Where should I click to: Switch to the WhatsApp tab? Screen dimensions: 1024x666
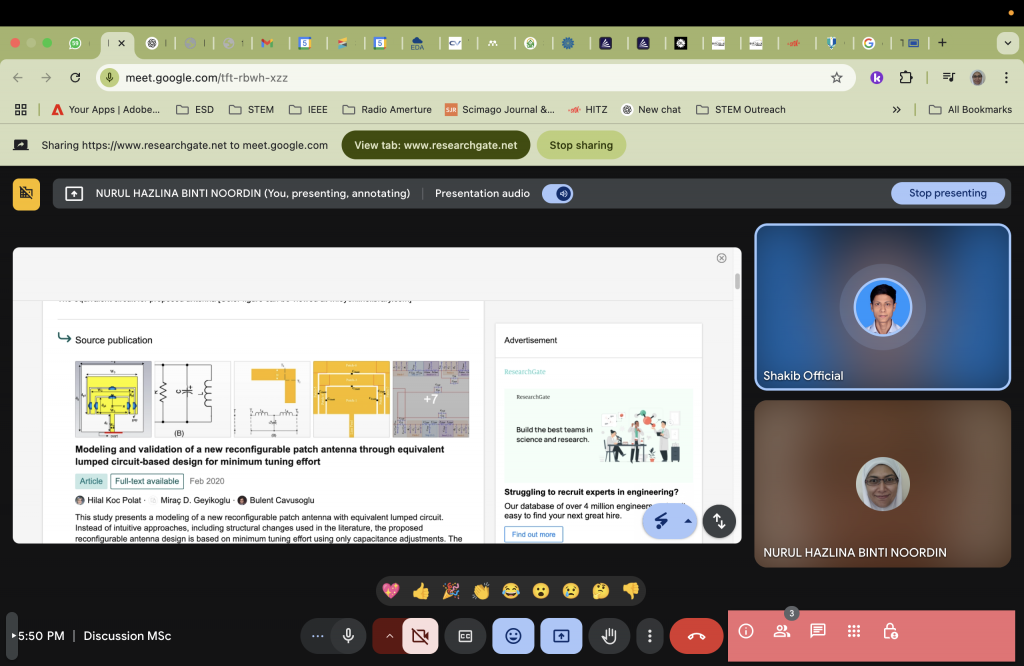click(76, 43)
